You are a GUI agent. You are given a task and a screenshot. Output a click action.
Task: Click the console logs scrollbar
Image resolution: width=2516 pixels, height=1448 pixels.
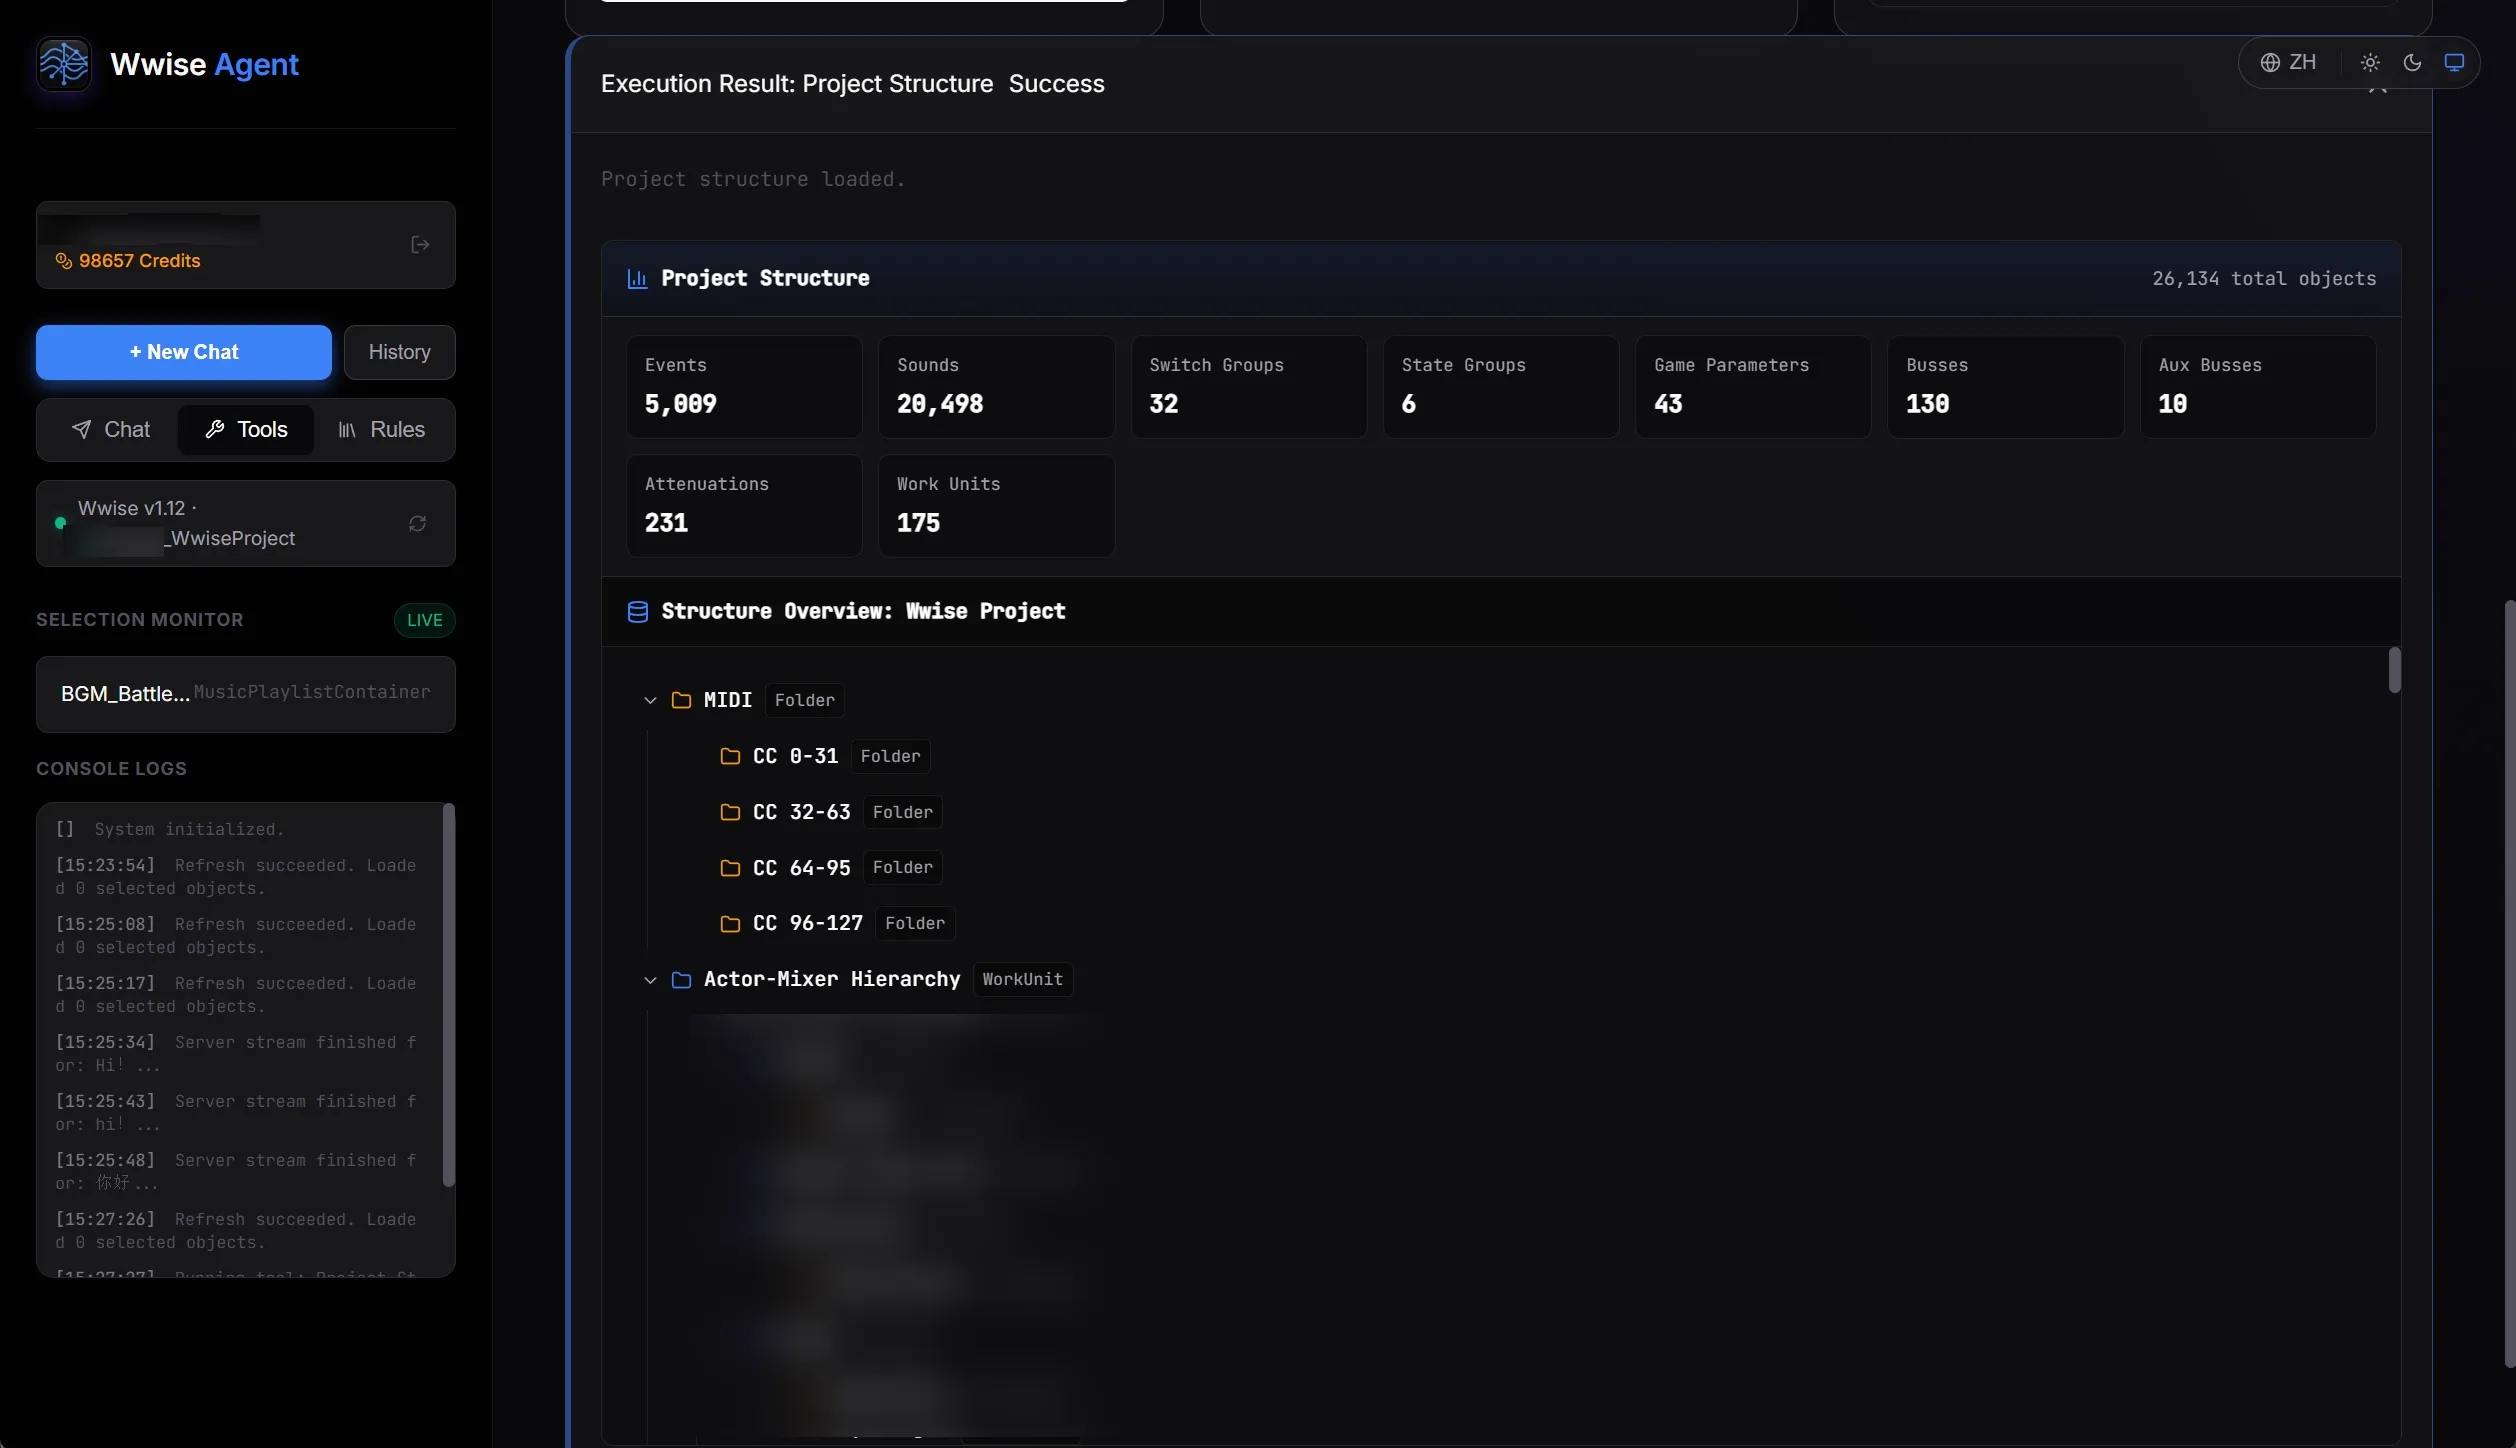(449, 995)
